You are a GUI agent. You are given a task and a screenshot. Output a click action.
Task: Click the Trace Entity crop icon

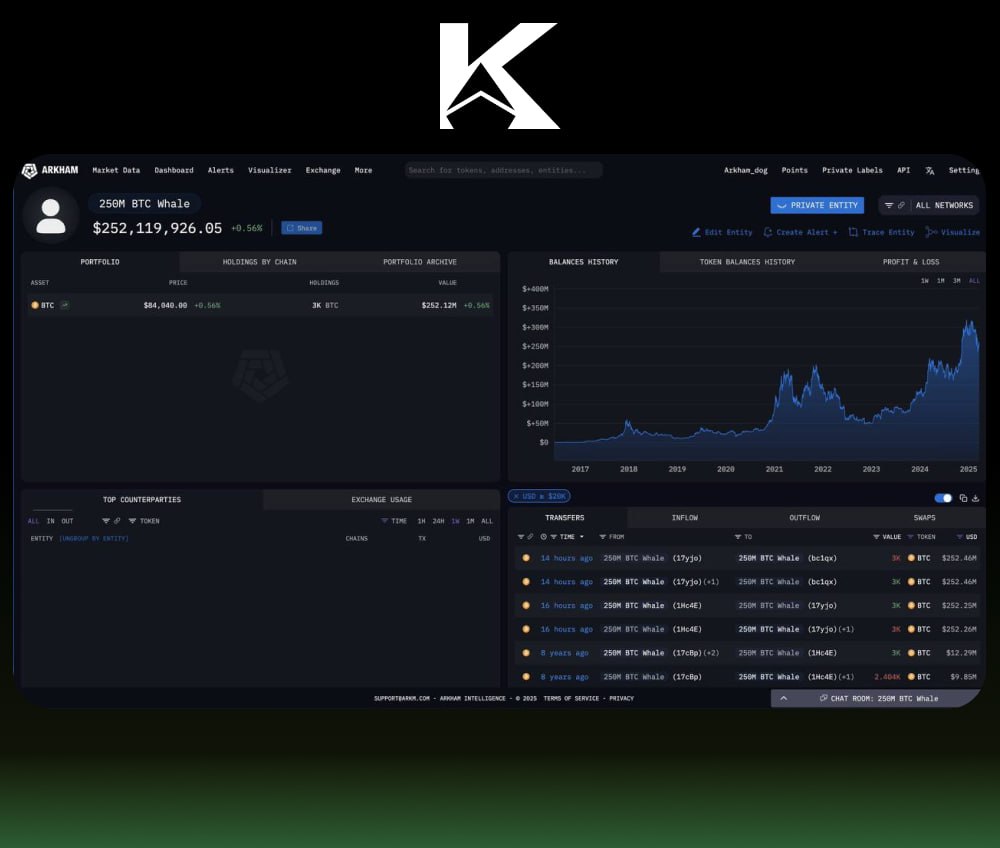(853, 232)
